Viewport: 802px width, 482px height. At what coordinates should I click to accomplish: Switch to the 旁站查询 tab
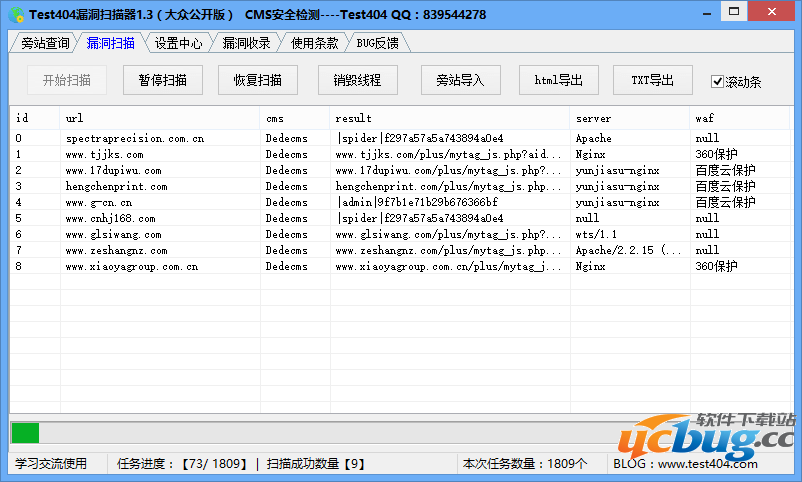point(45,43)
